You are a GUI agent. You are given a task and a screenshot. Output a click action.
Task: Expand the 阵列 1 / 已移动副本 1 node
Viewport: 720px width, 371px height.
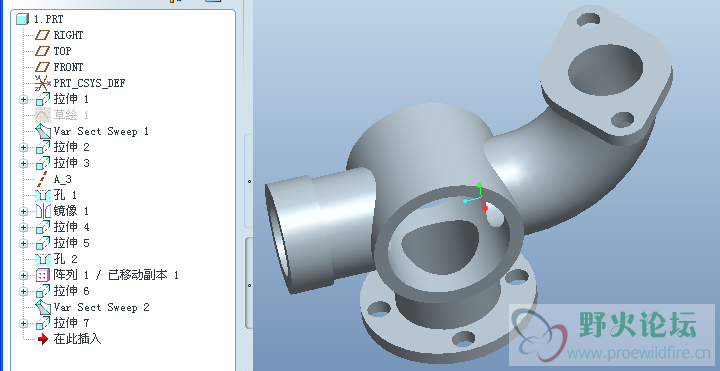pyautogui.click(x=23, y=275)
